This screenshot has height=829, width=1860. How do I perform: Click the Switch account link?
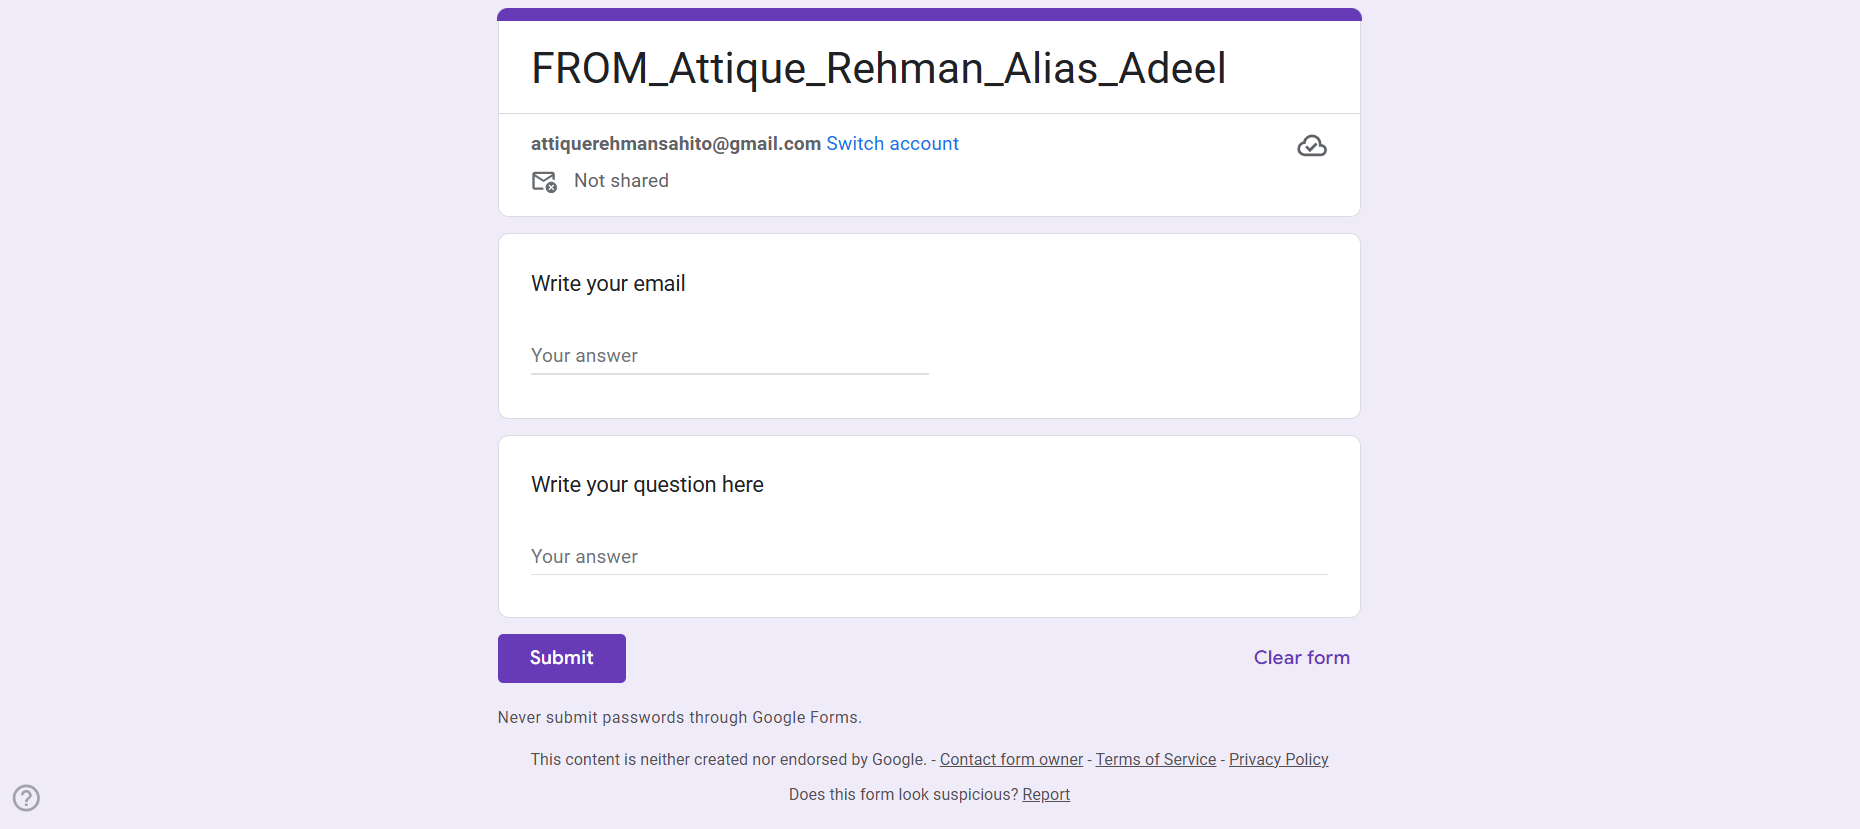[x=892, y=144]
